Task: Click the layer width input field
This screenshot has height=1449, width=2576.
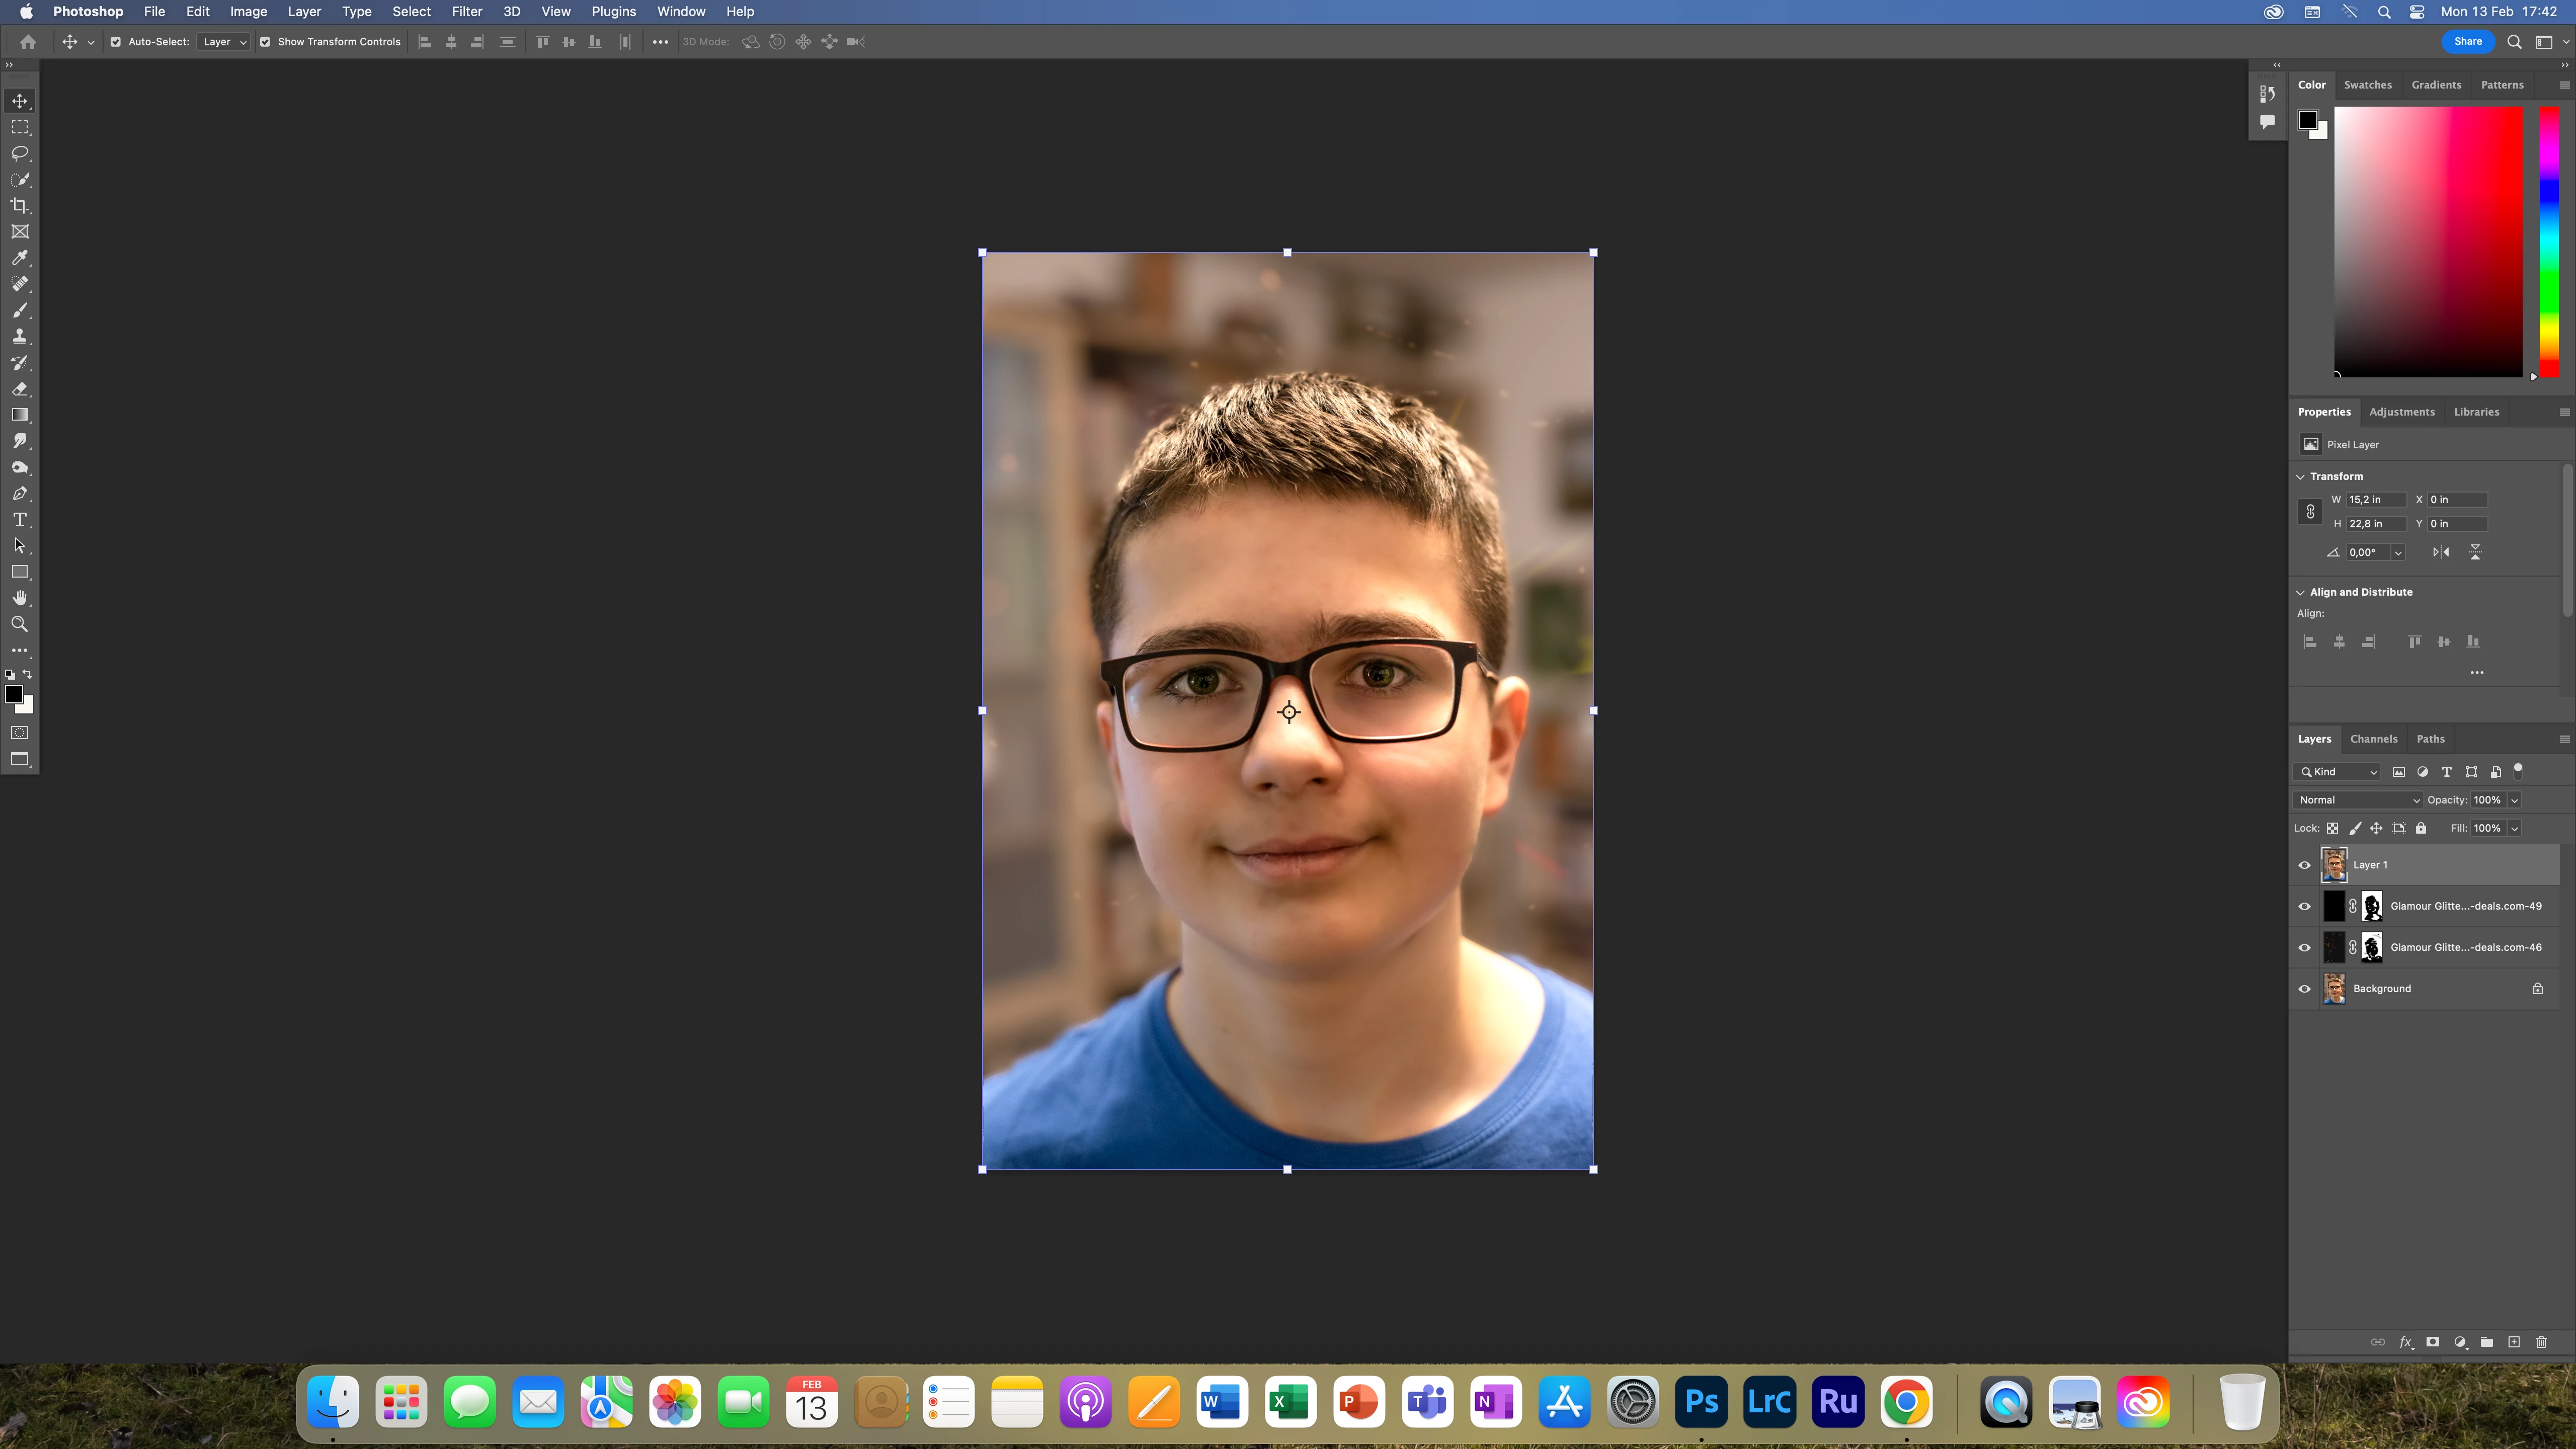Action: click(2375, 500)
